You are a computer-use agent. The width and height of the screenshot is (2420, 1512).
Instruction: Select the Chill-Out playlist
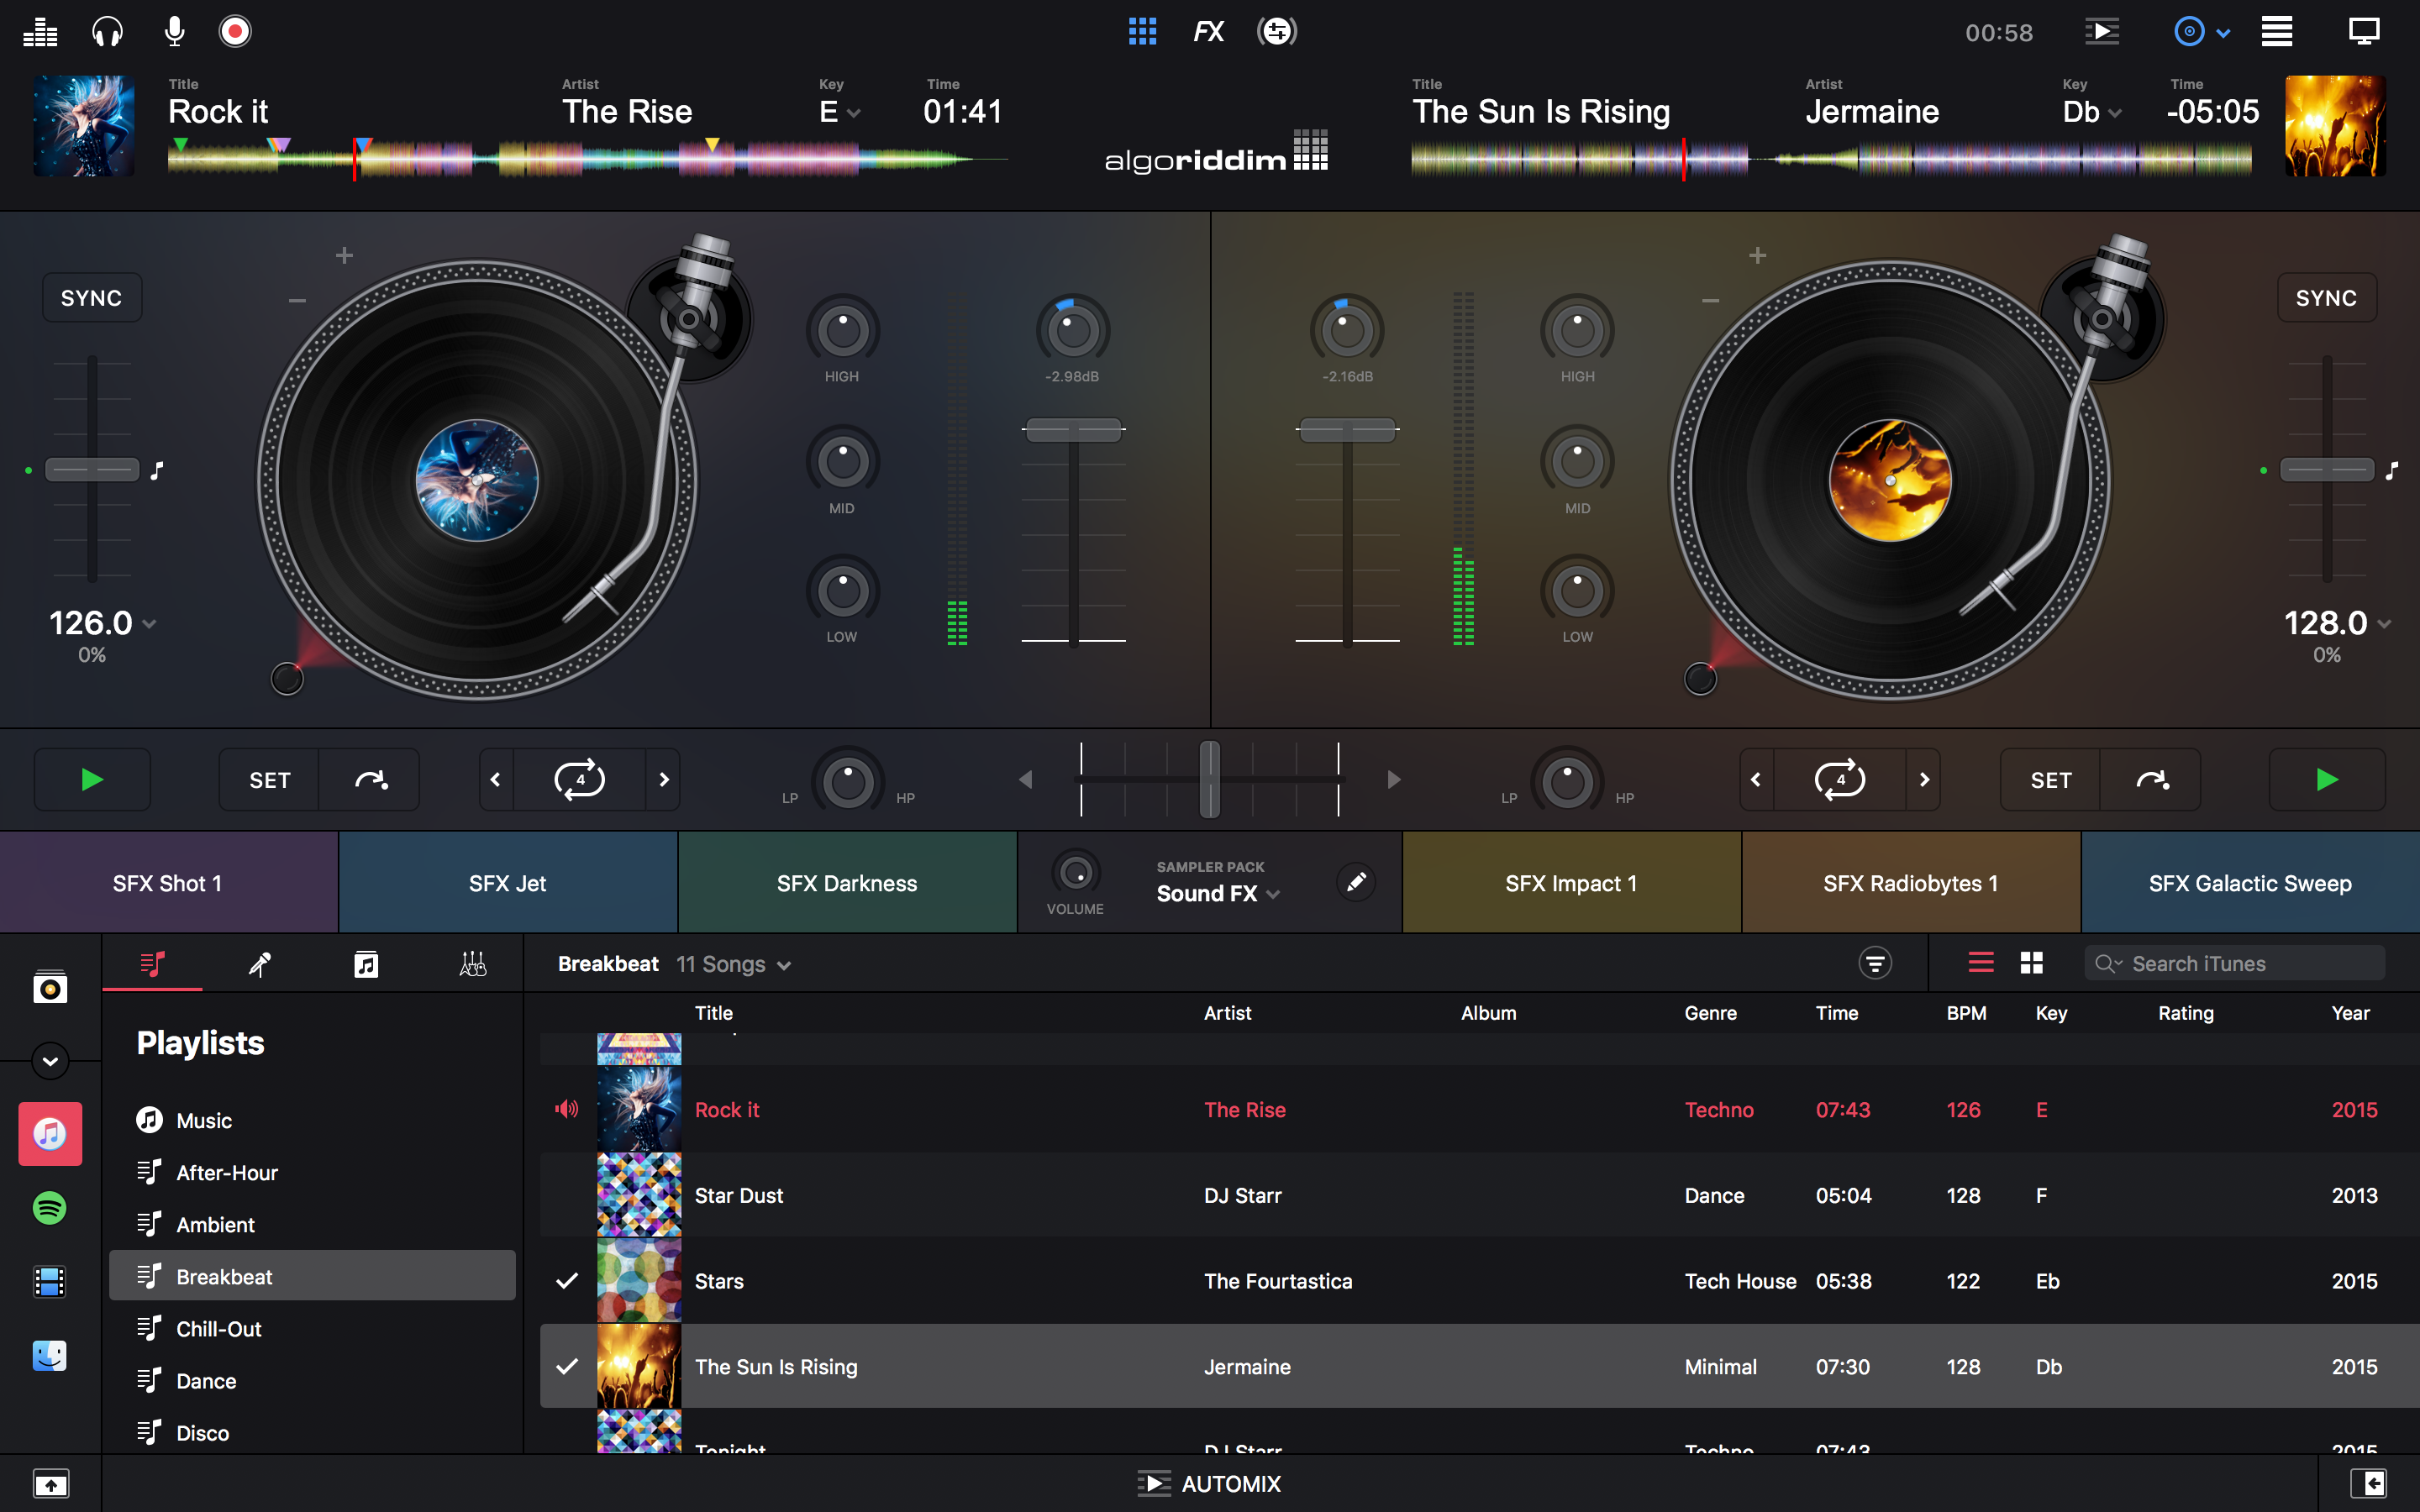point(218,1329)
